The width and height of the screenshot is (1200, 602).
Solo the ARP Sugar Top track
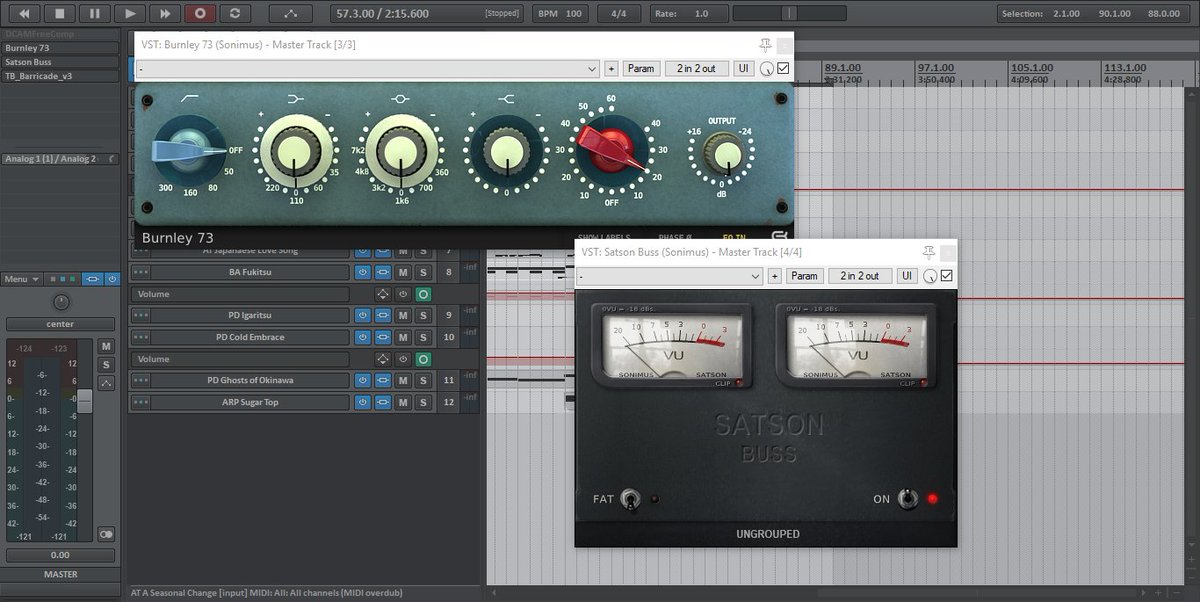click(x=423, y=402)
